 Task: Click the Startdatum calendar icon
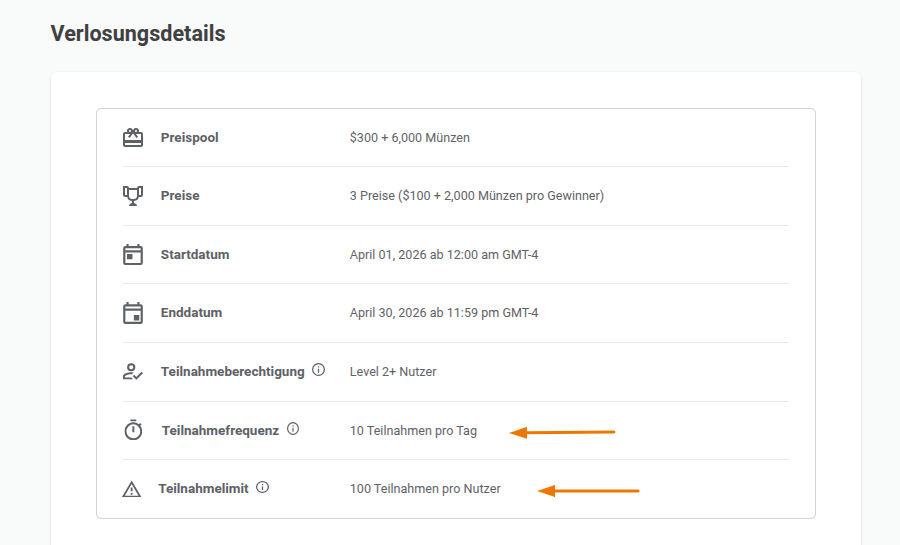click(x=133, y=255)
